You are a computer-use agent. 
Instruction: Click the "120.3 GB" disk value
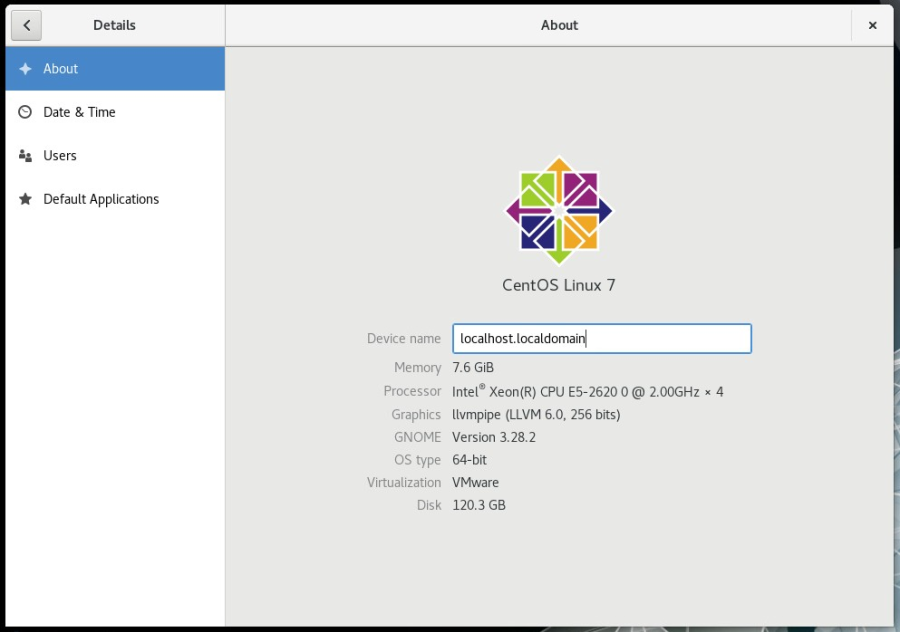479,505
